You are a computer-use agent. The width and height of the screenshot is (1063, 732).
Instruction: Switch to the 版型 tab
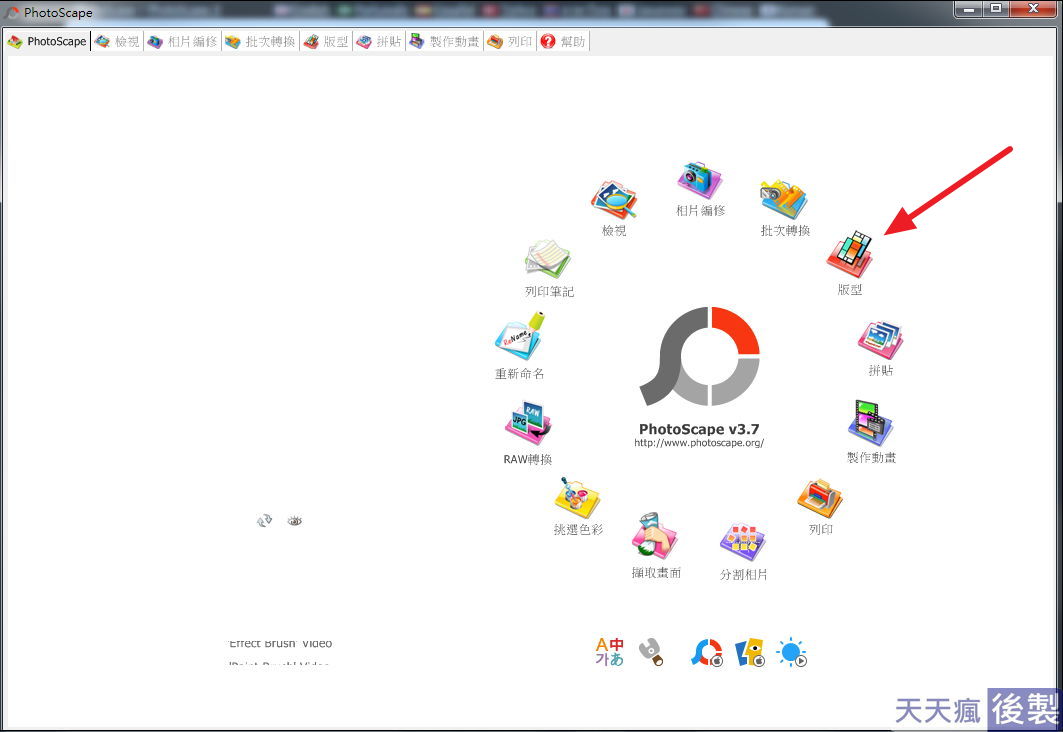326,41
